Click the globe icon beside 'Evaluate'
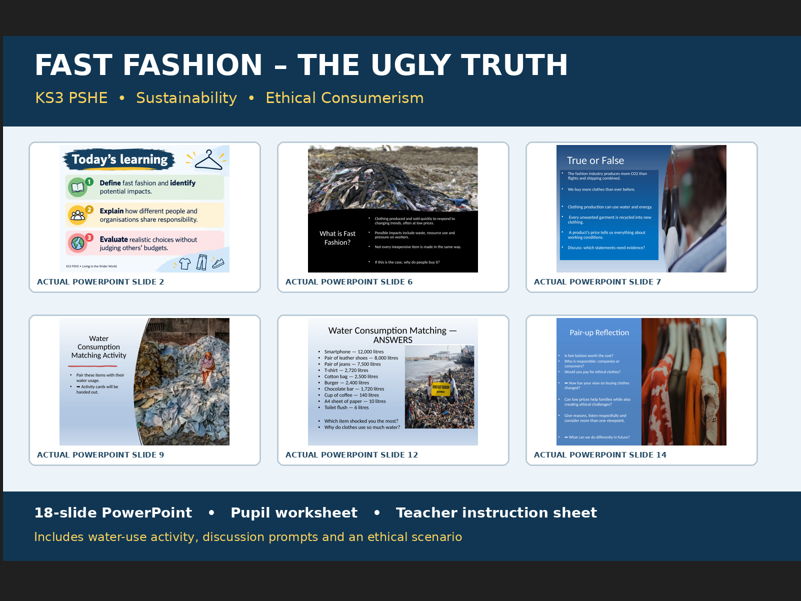Viewport: 801px width, 601px height. [x=78, y=243]
